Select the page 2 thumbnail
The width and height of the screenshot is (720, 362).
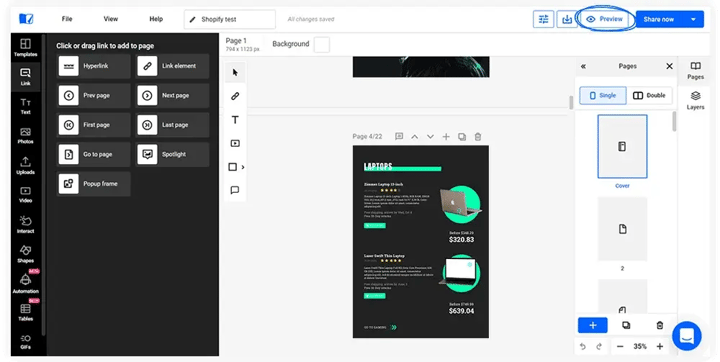pos(622,229)
